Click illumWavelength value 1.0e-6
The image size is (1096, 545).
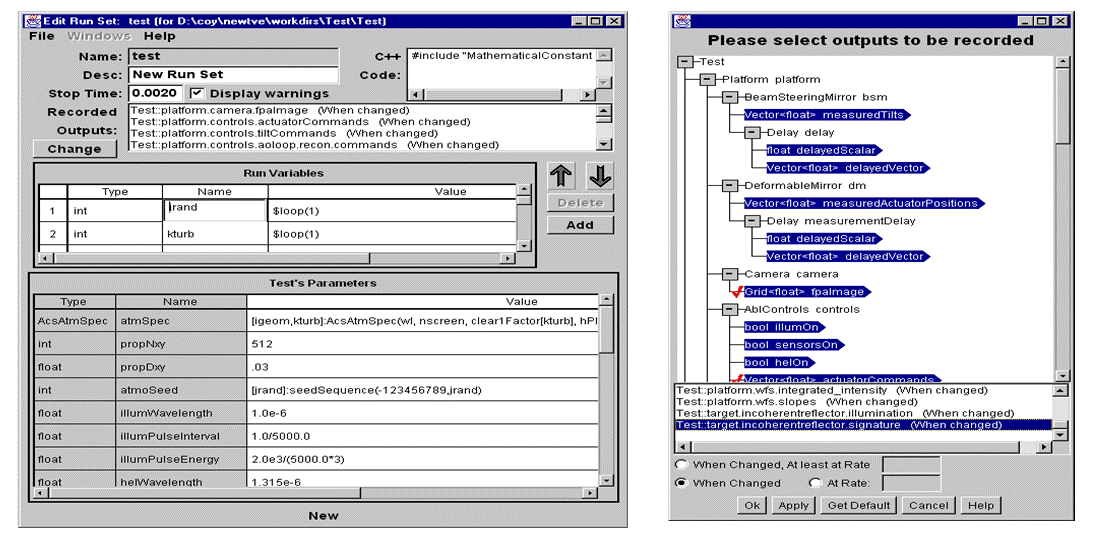(423, 413)
